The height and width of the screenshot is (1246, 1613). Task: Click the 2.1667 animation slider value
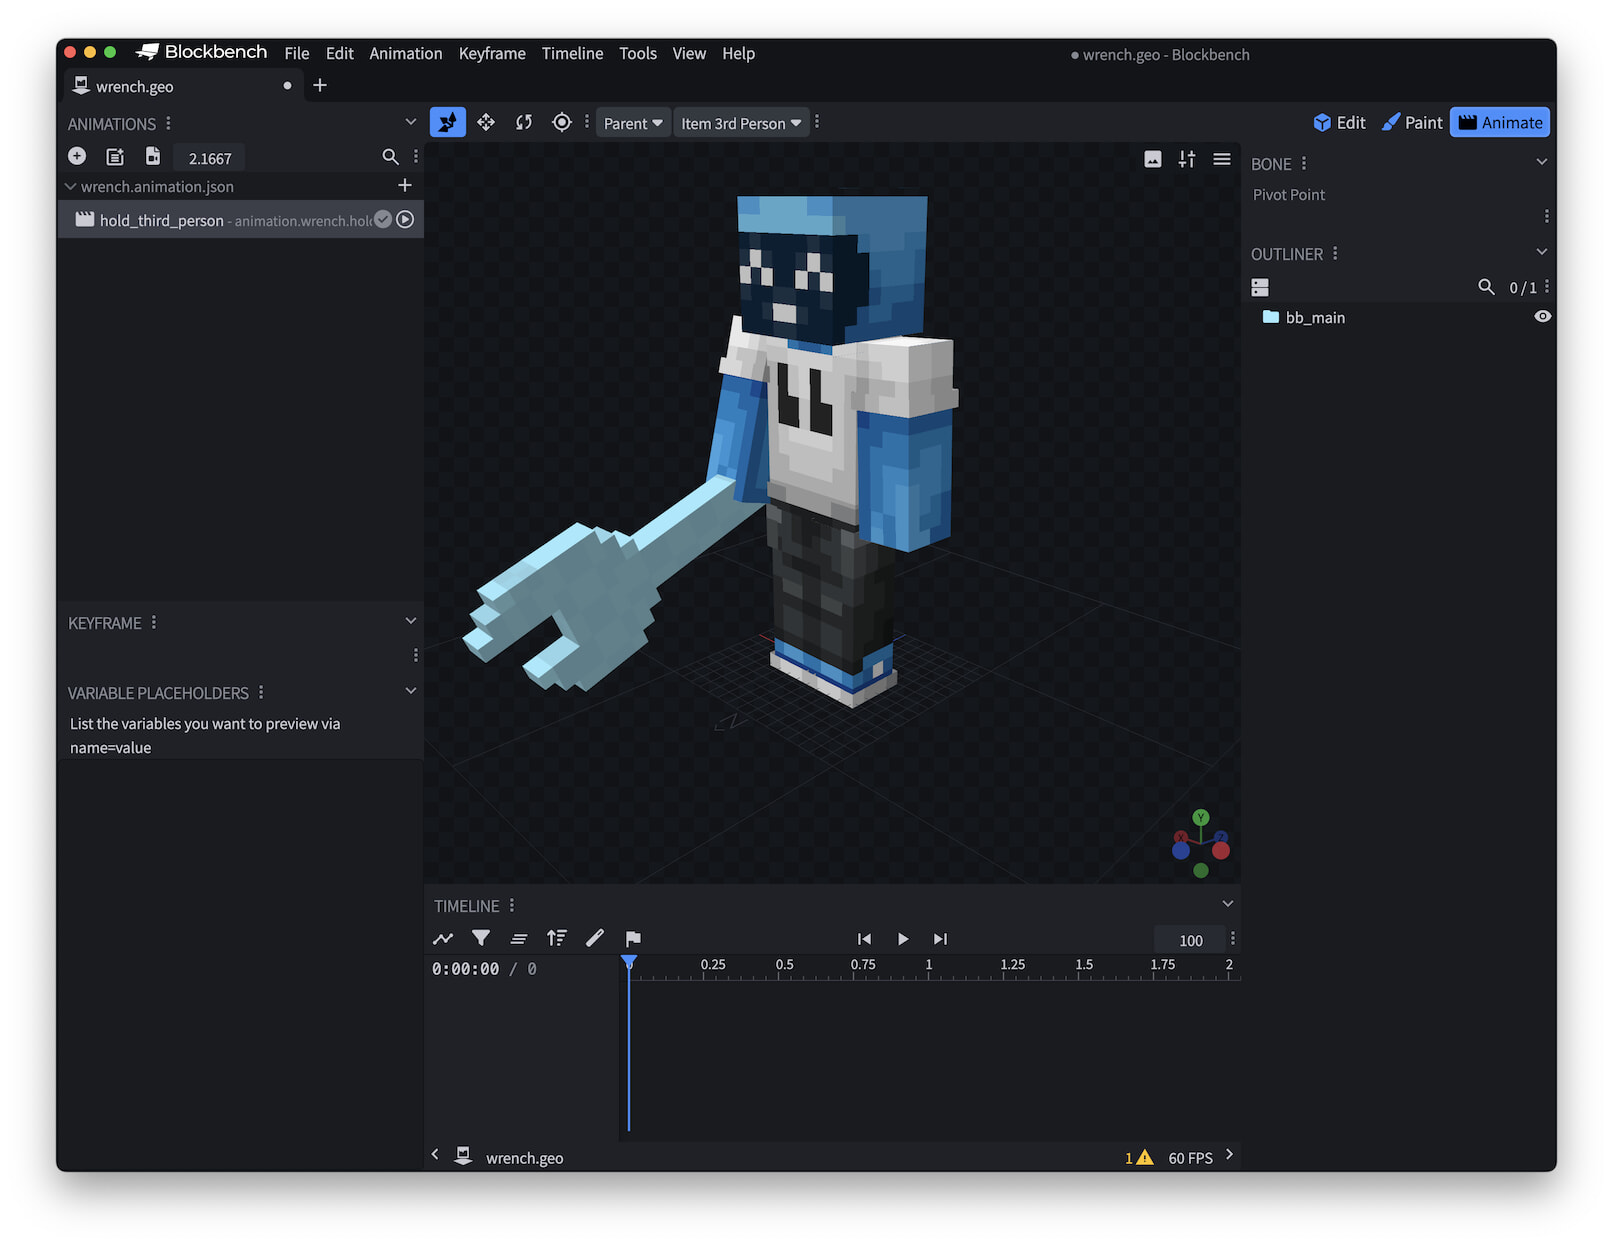[x=210, y=158]
